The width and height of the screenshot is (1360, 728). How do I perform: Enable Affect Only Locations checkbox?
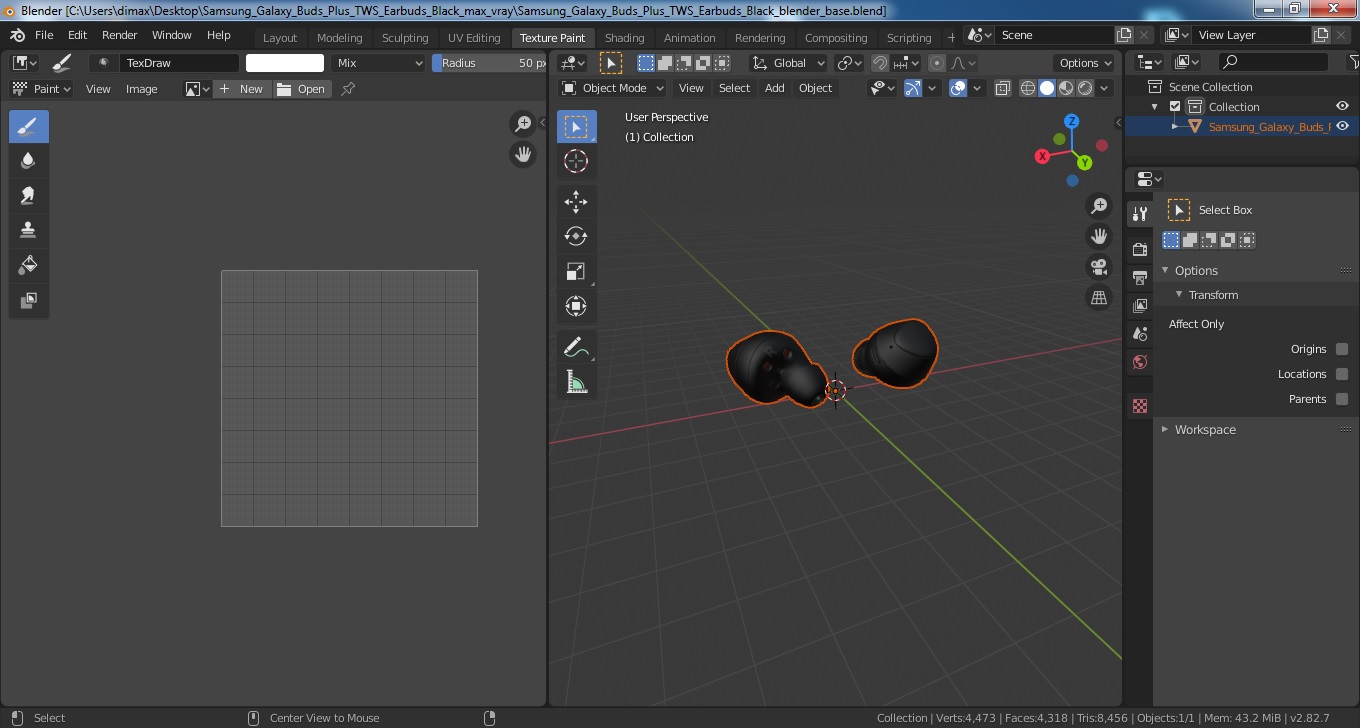(x=1342, y=374)
